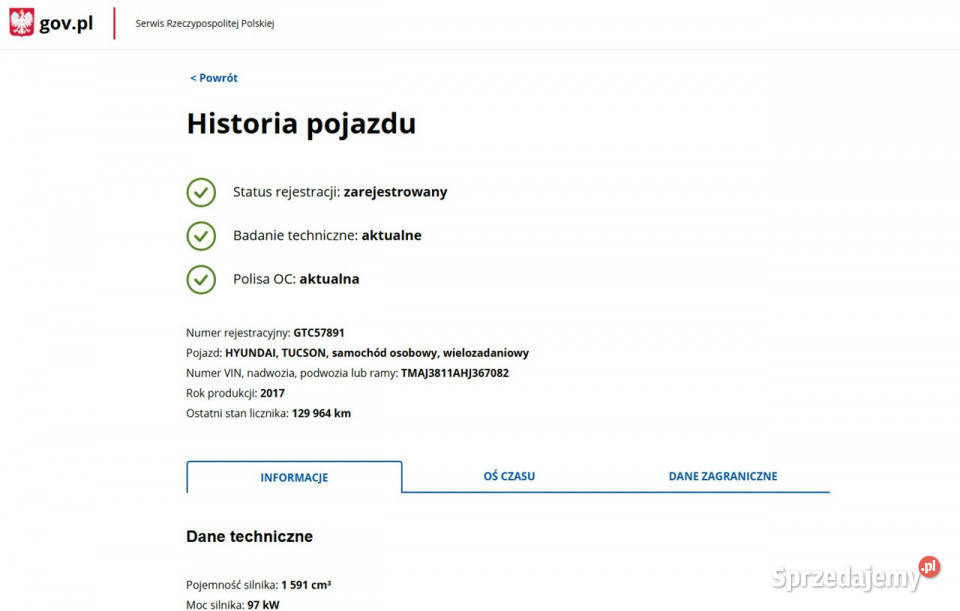Go back using the Powrót link

tap(214, 78)
